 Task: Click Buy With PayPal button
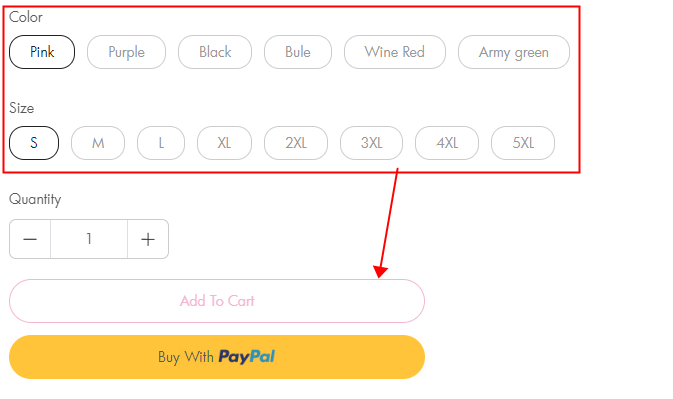pos(217,357)
